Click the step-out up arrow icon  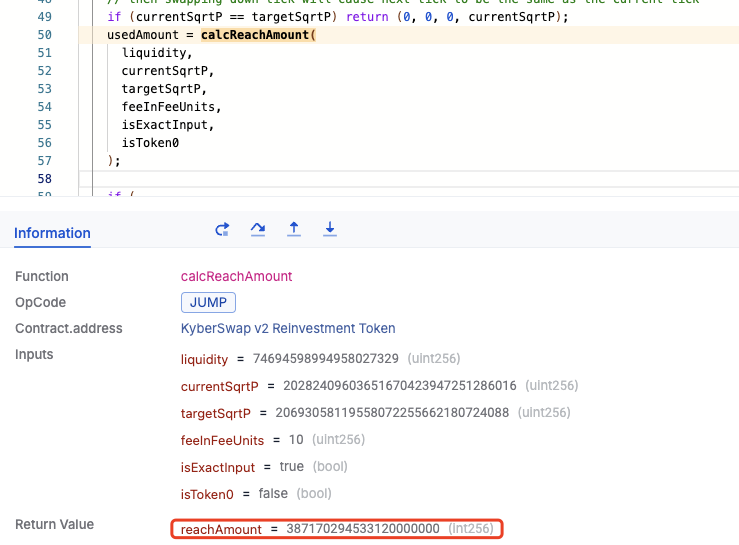[x=294, y=229]
